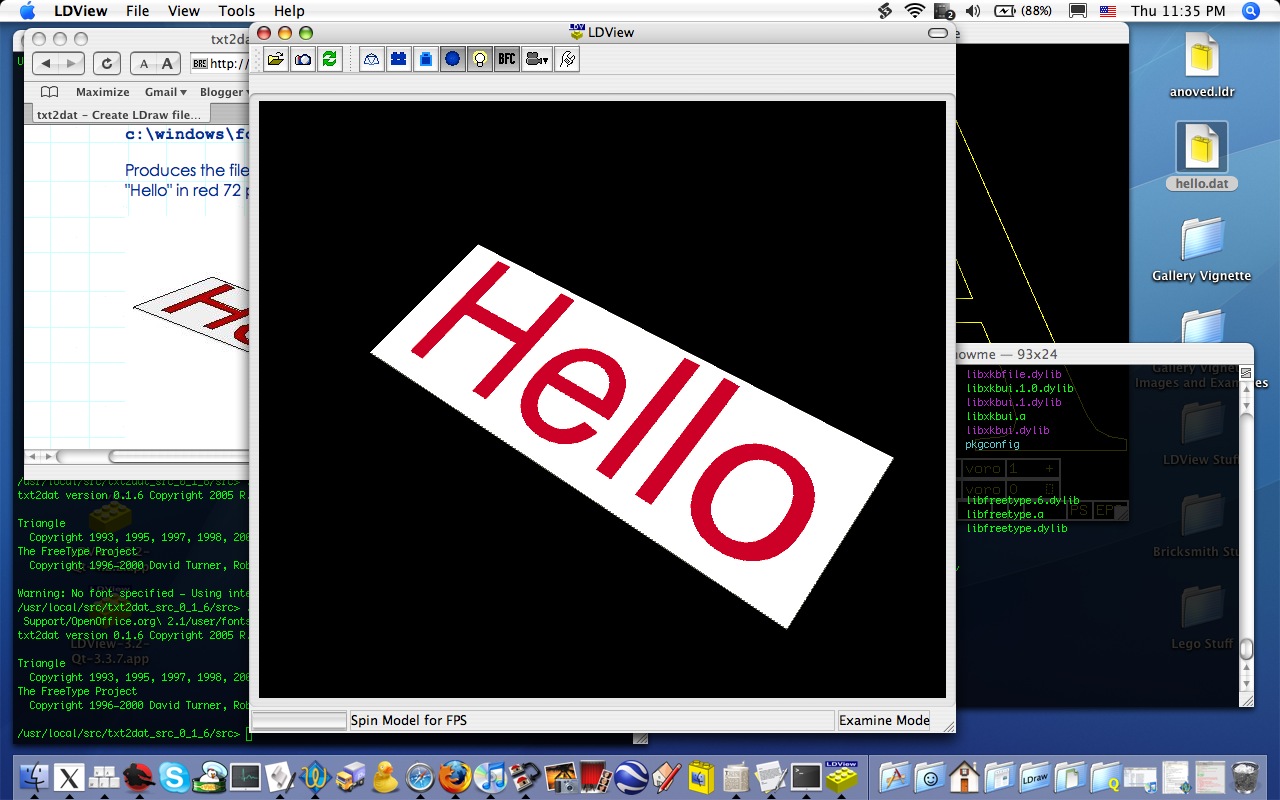The image size is (1280, 800).
Task: Enable primitive substitution with the sphere icon
Action: (x=452, y=59)
